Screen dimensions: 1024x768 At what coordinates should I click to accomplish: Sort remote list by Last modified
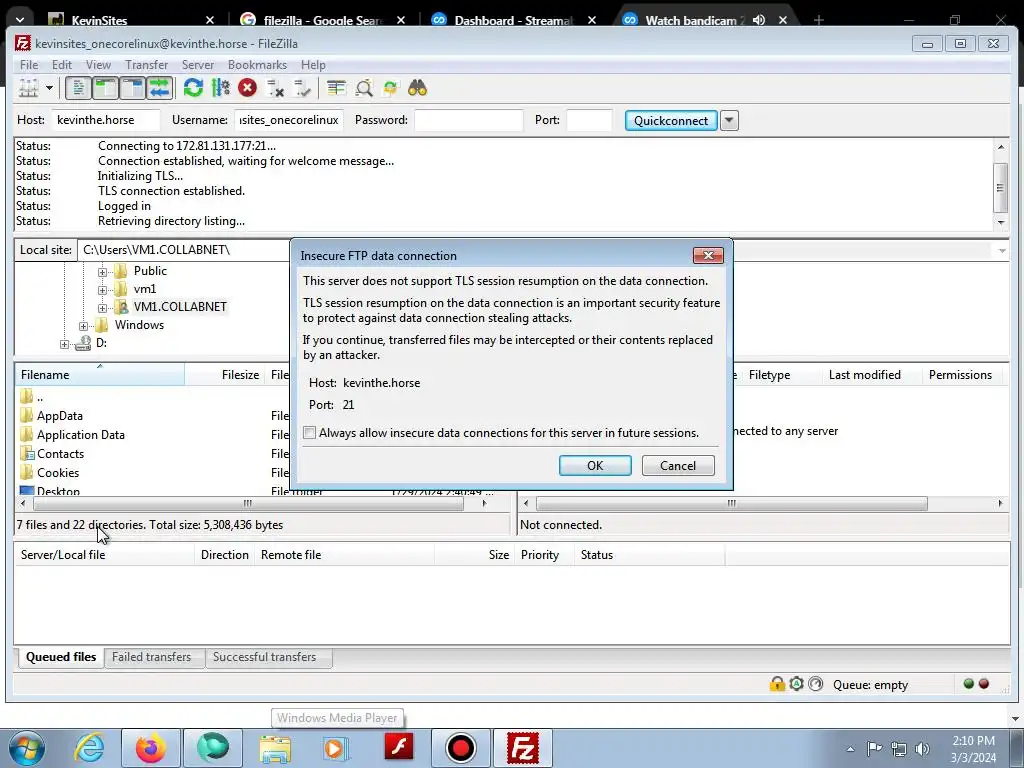(x=872, y=375)
